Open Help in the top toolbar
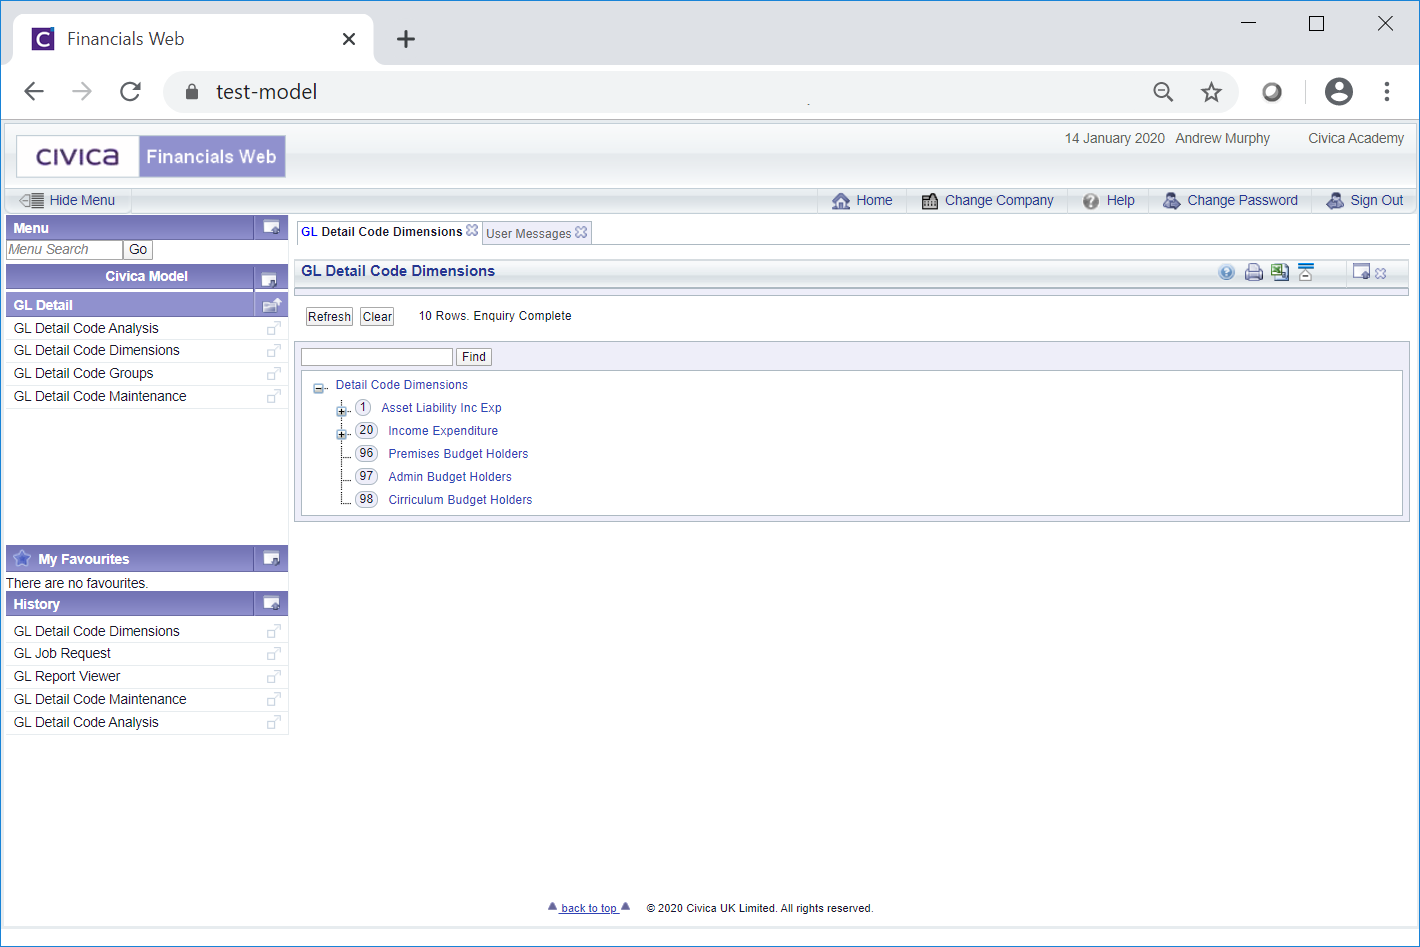The height and width of the screenshot is (947, 1420). point(1109,200)
